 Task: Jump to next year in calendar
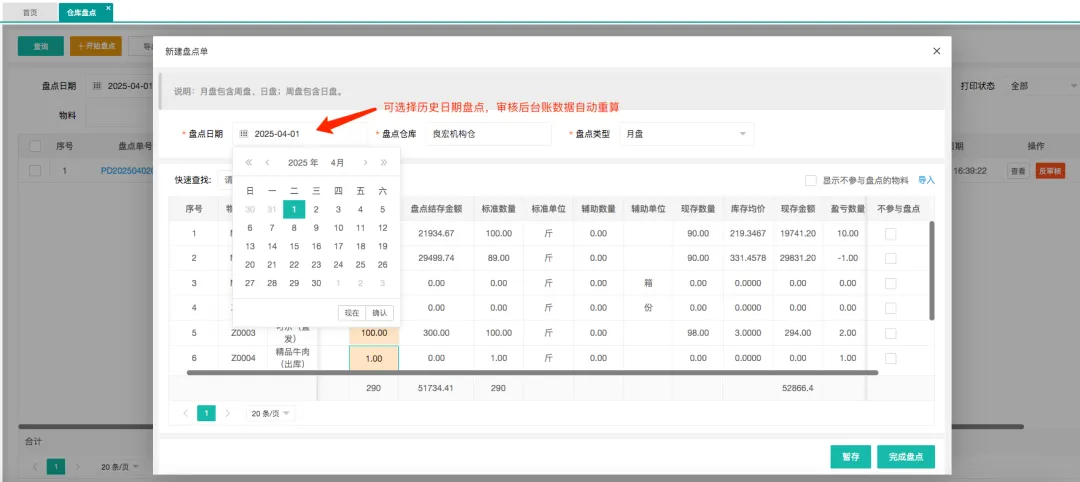point(383,162)
